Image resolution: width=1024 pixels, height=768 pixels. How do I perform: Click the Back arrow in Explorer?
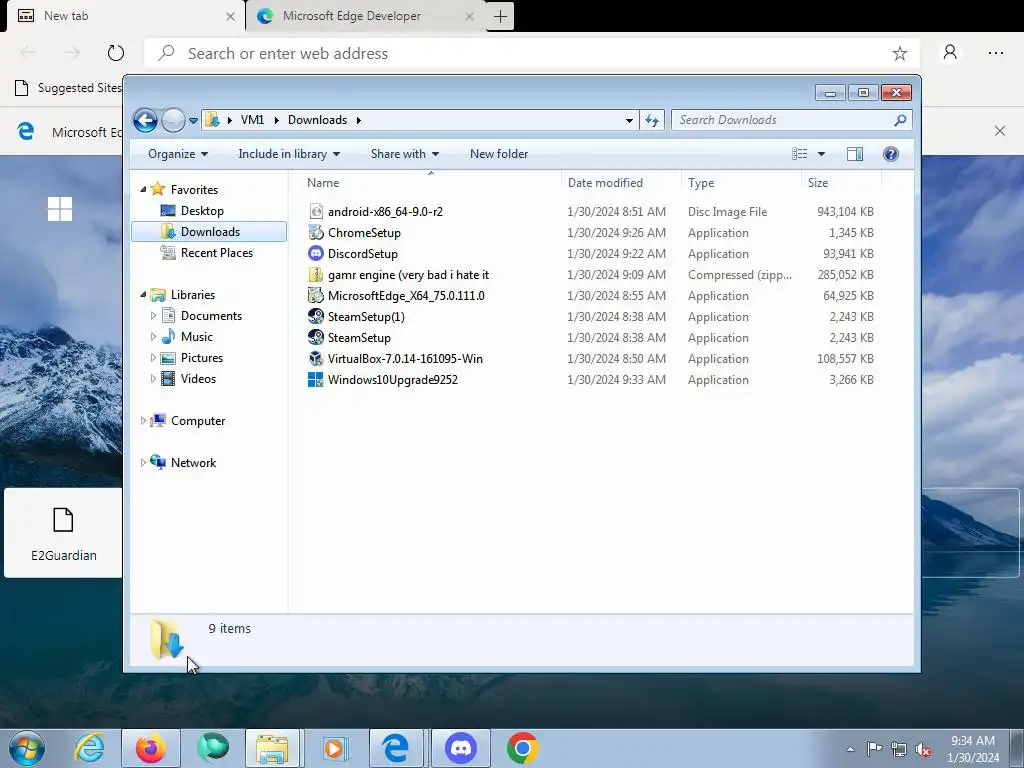pyautogui.click(x=145, y=120)
